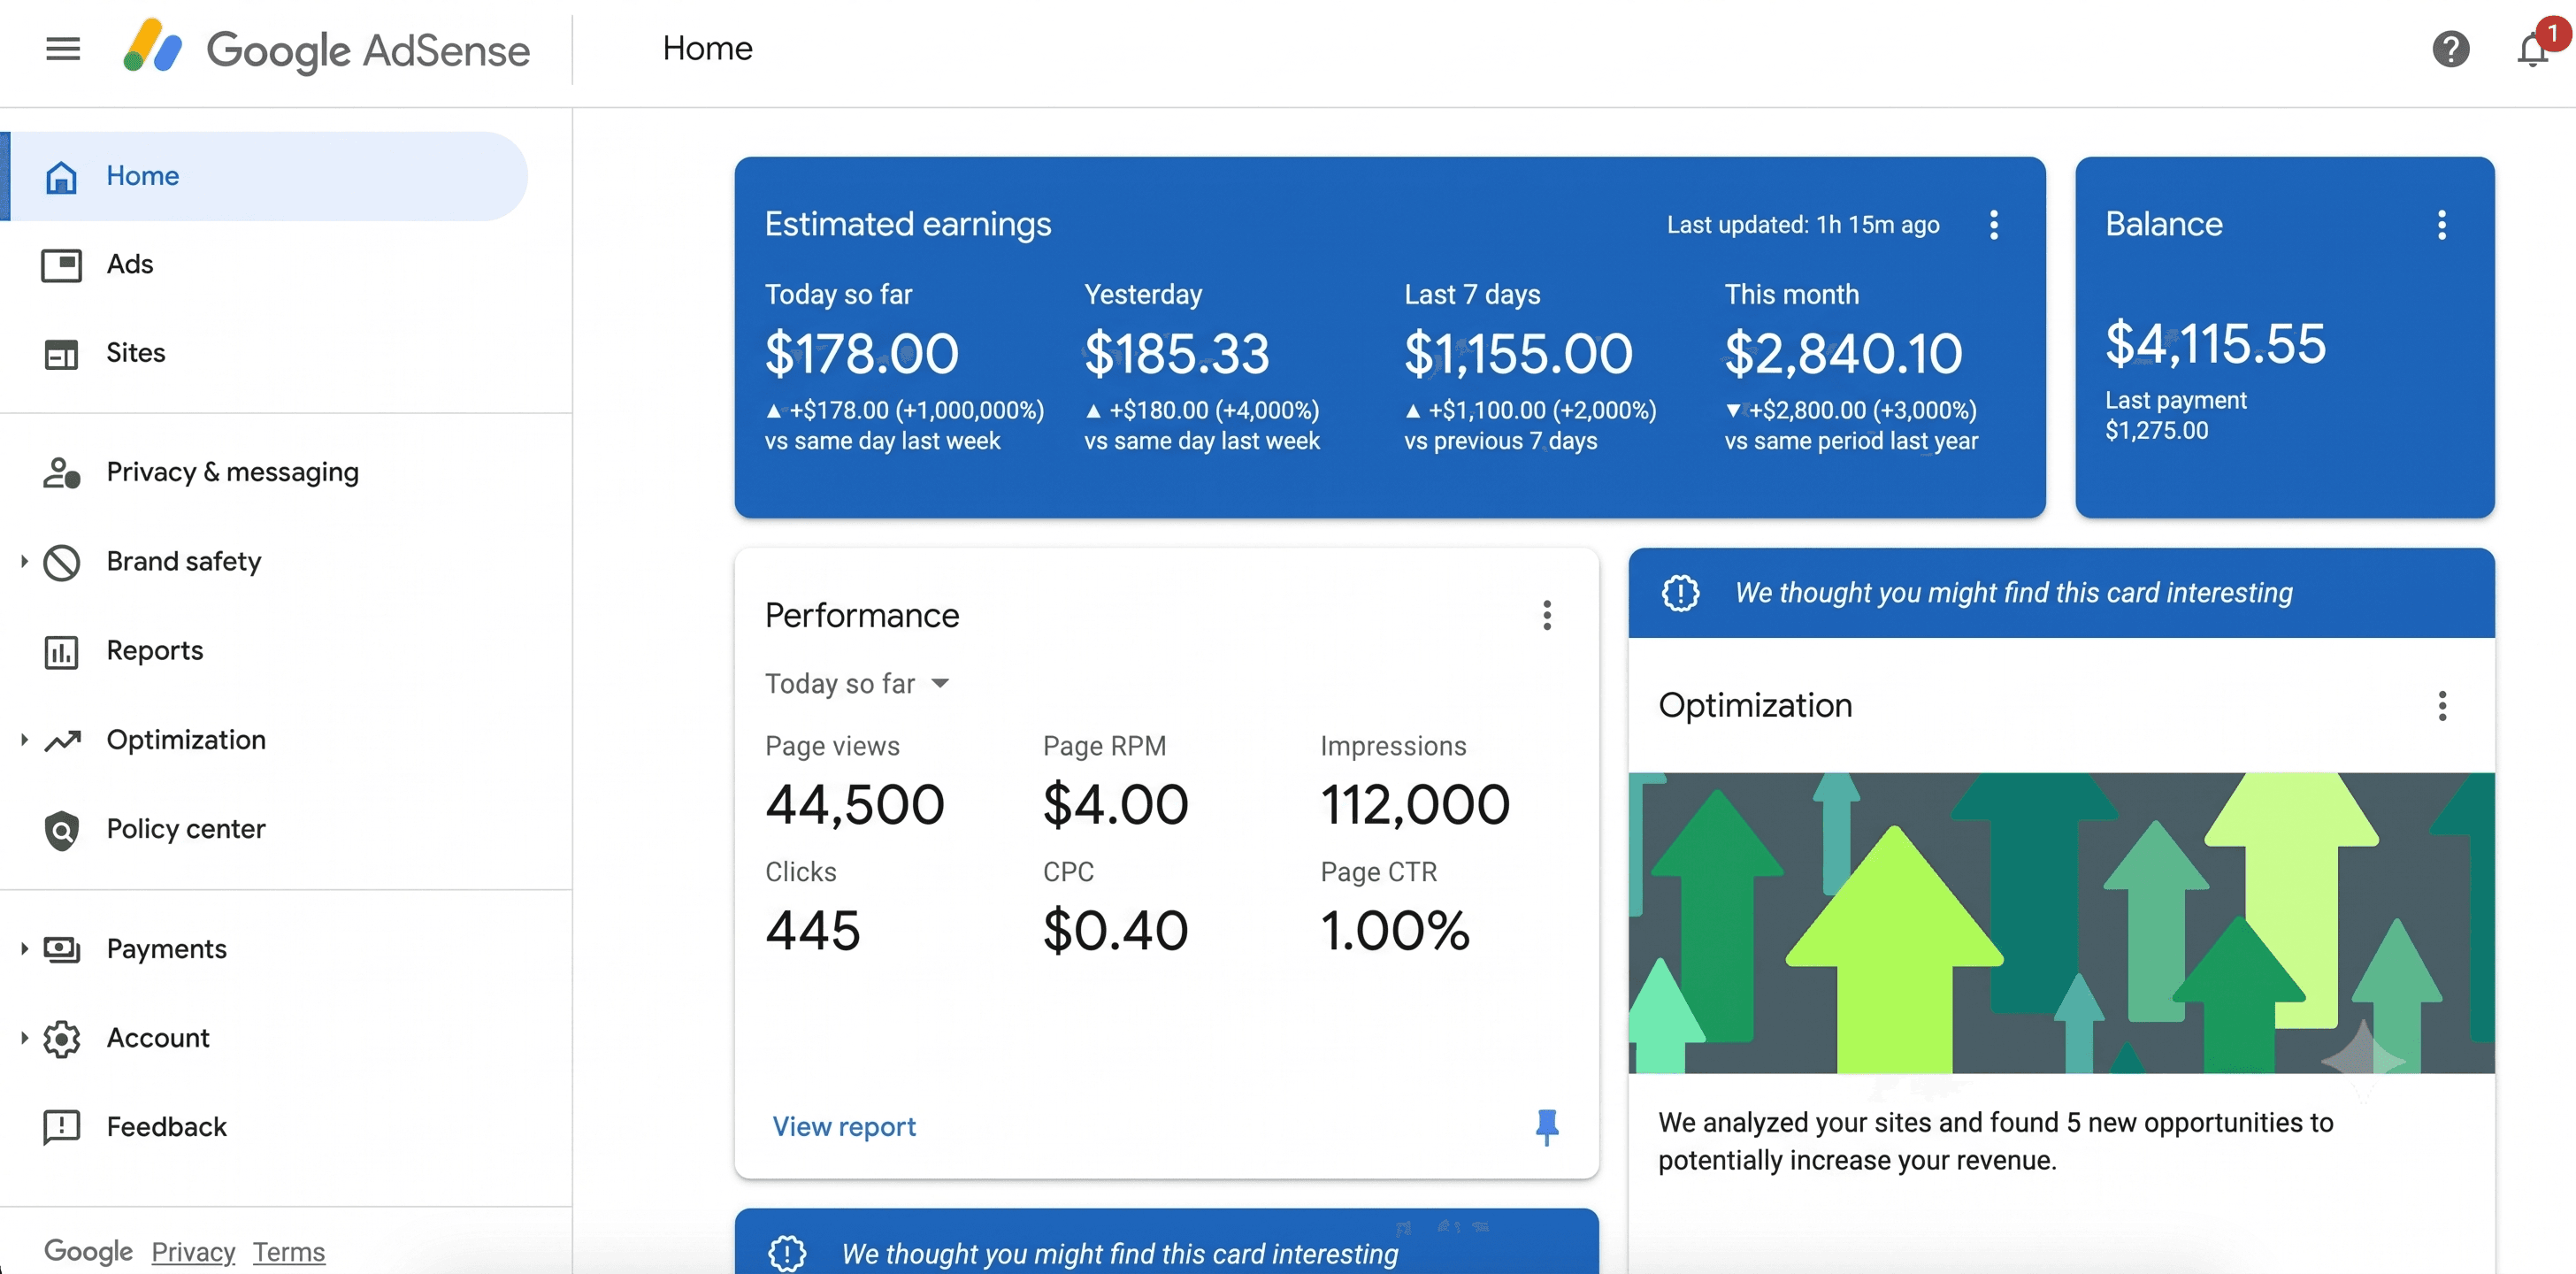Open the Today so far period dropdown
The height and width of the screenshot is (1274, 2576).
tap(857, 684)
